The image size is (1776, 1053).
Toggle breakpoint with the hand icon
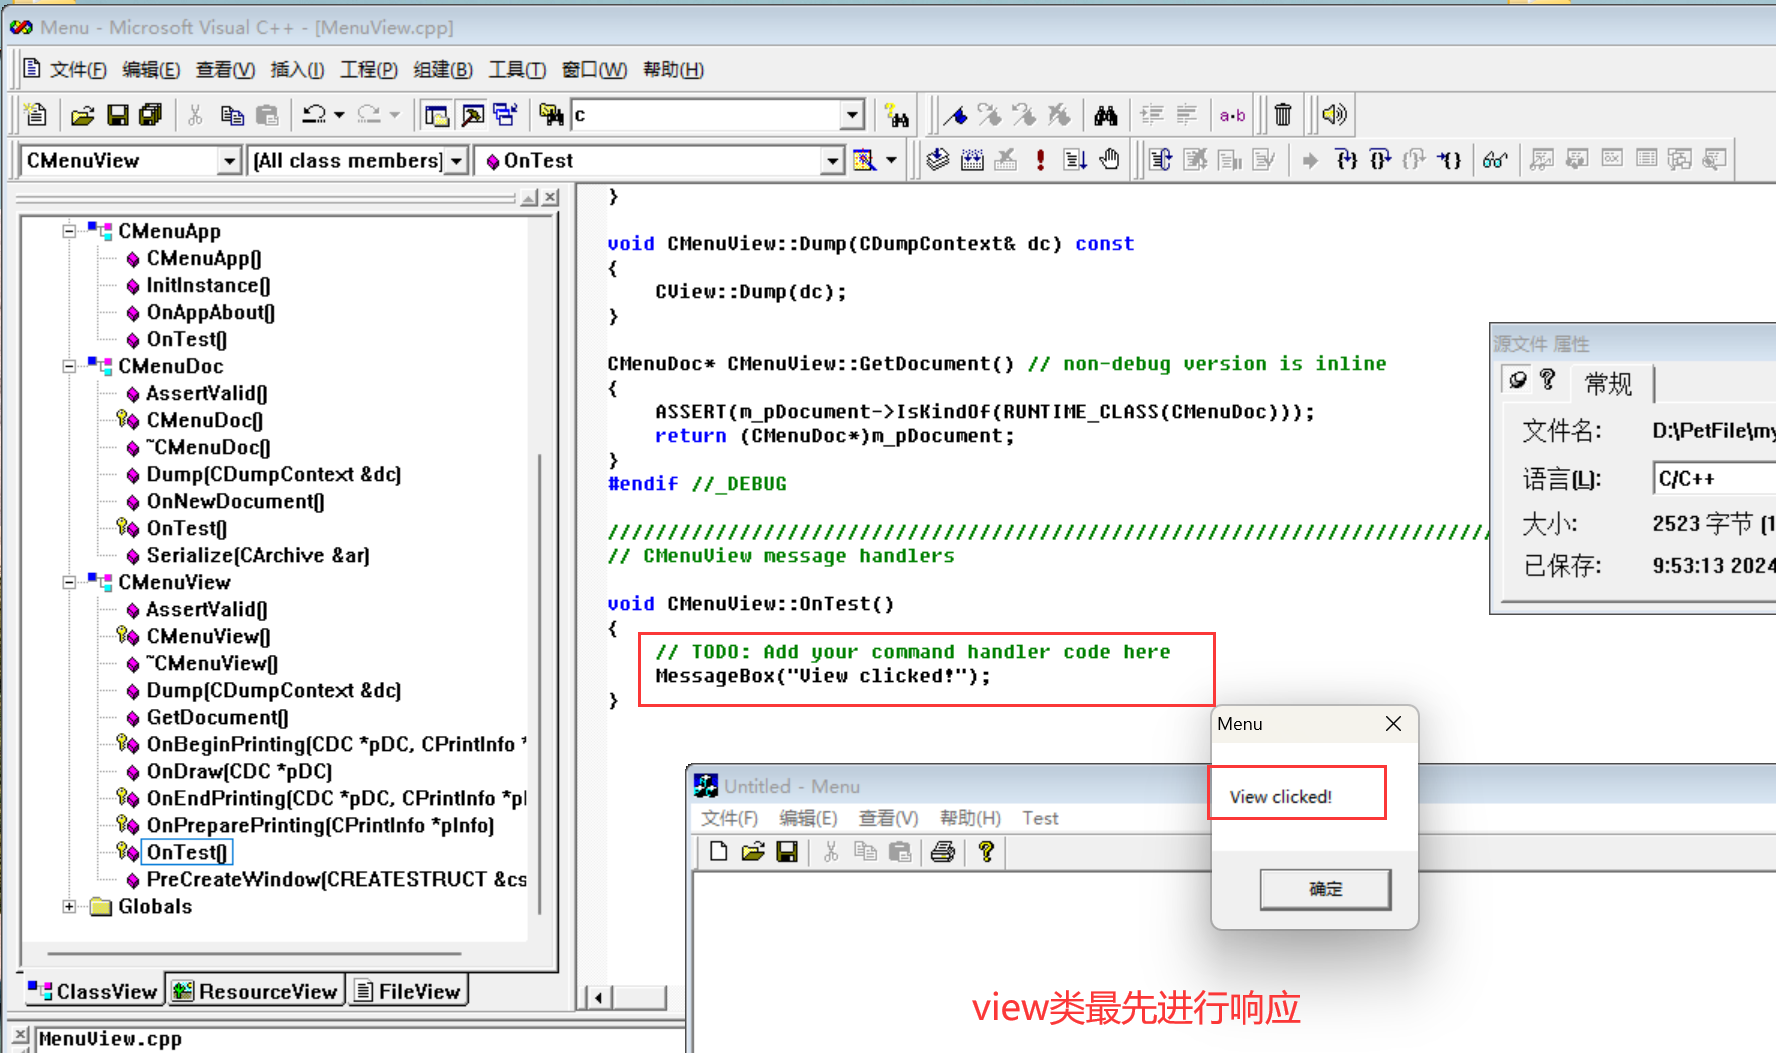[1109, 159]
